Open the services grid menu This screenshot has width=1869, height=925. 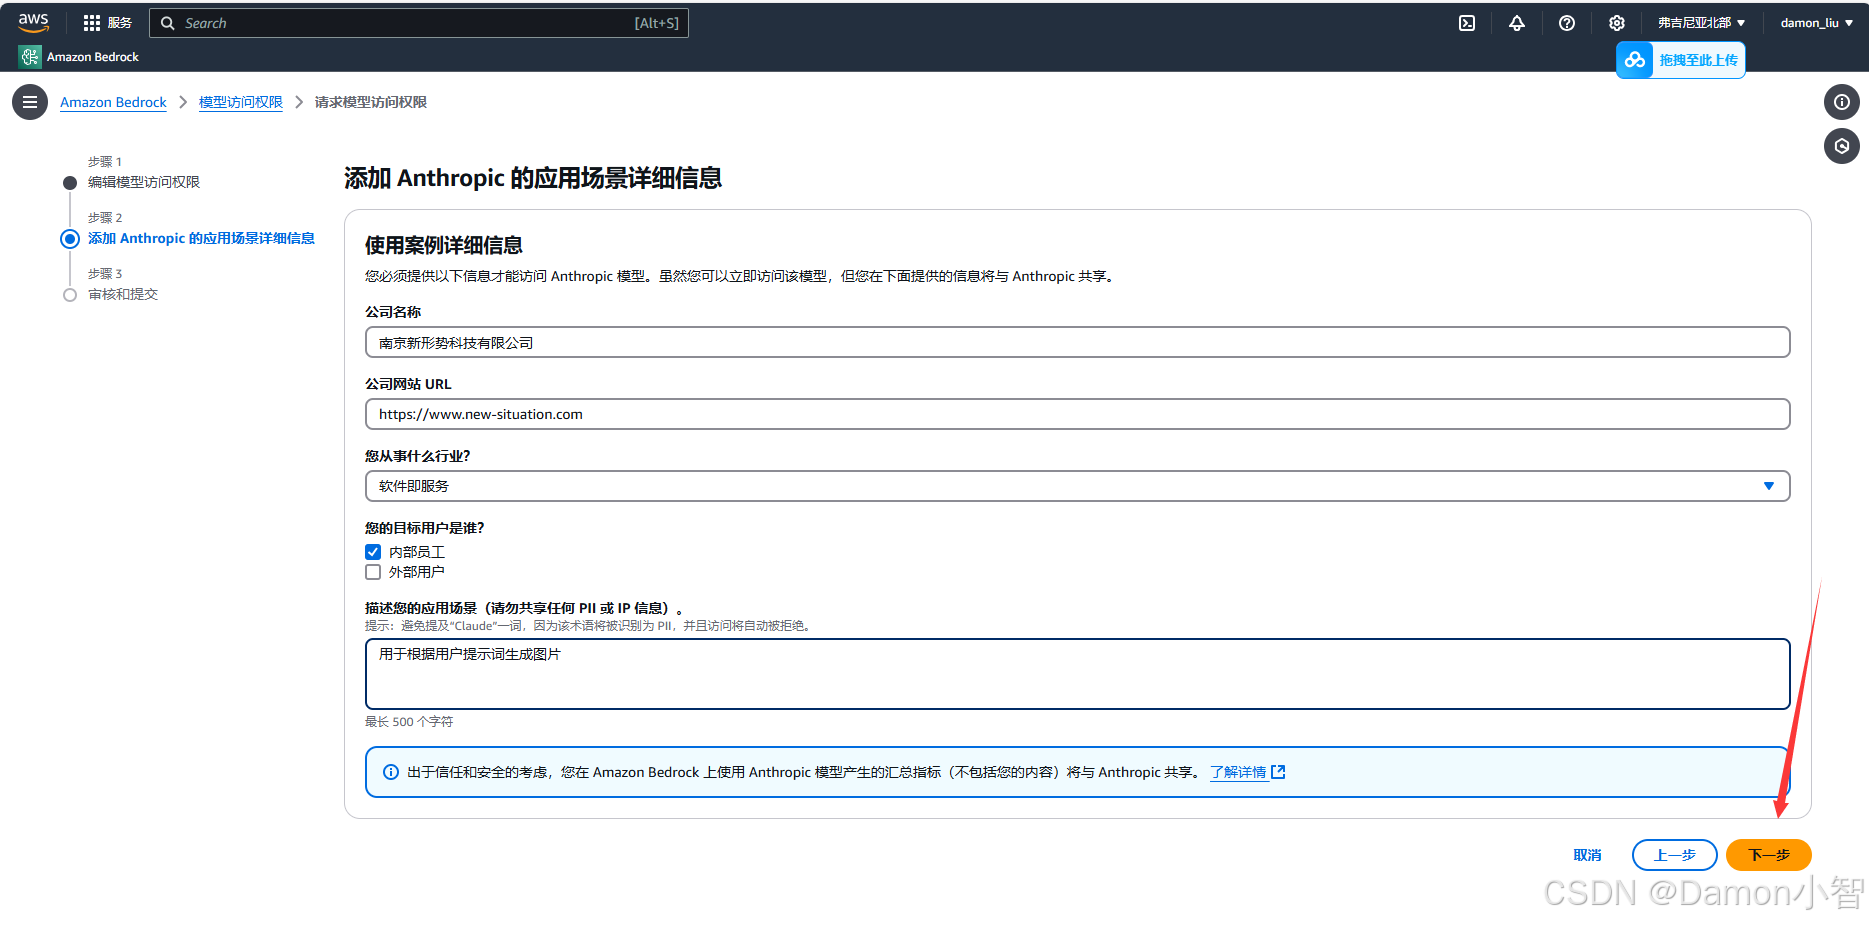click(92, 23)
